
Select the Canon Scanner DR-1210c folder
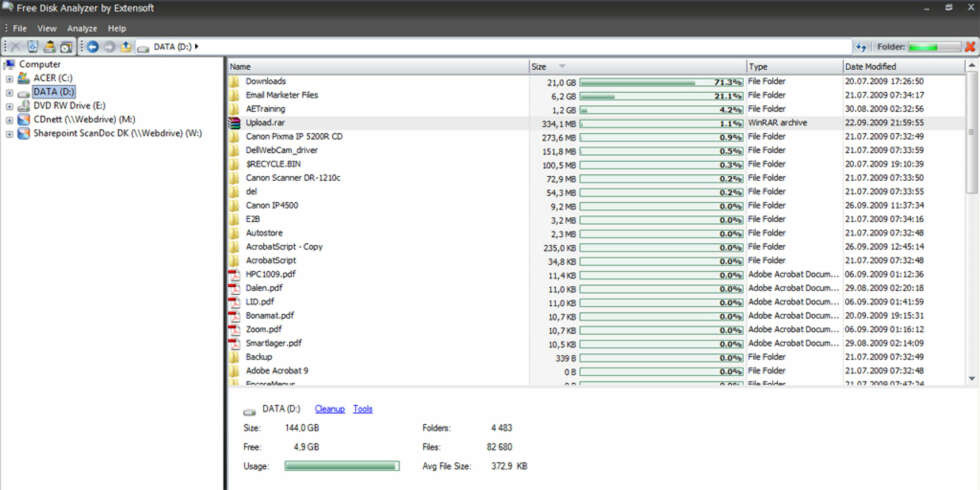pyautogui.click(x=293, y=178)
